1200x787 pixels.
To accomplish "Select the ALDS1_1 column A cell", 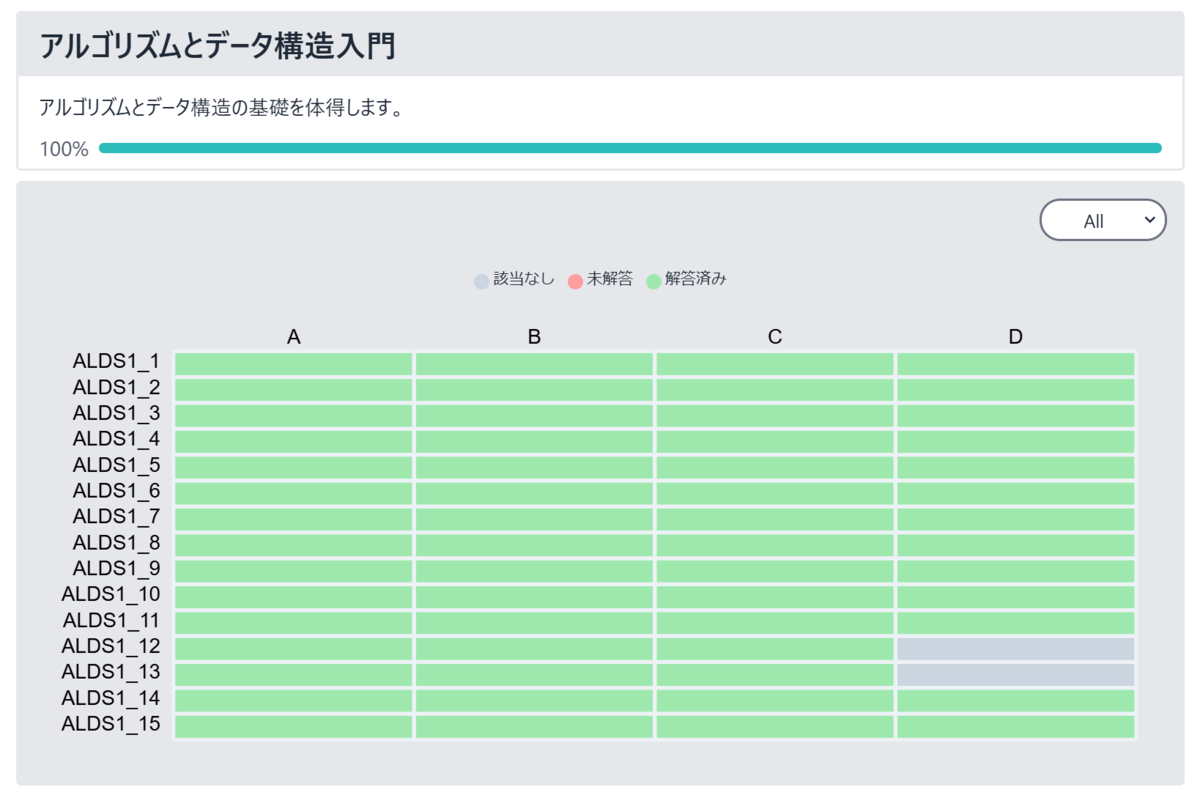I will [x=294, y=364].
